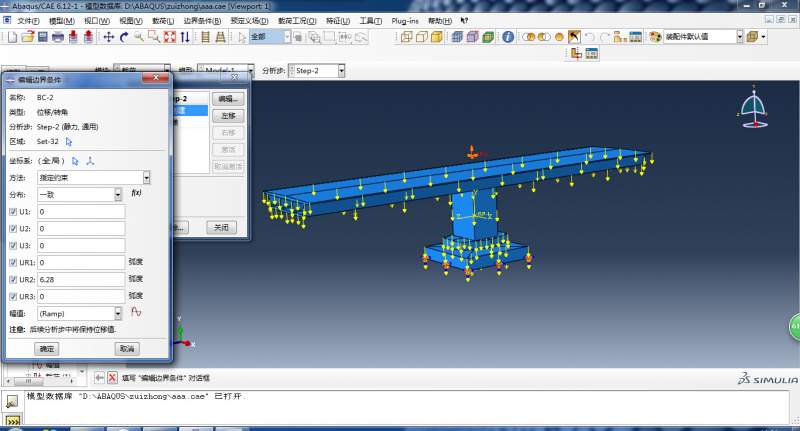The image size is (800, 431).
Task: Select the Magnify view tool
Action: tap(139, 37)
